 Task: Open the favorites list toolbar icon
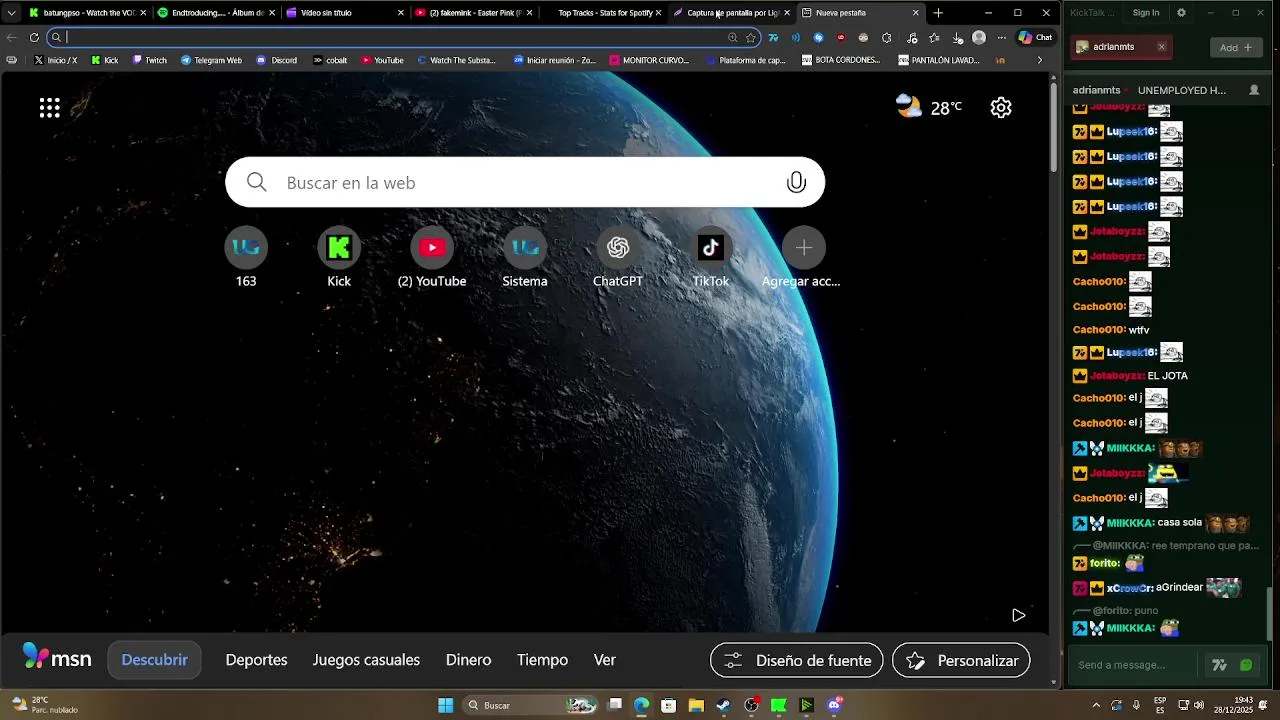(934, 38)
